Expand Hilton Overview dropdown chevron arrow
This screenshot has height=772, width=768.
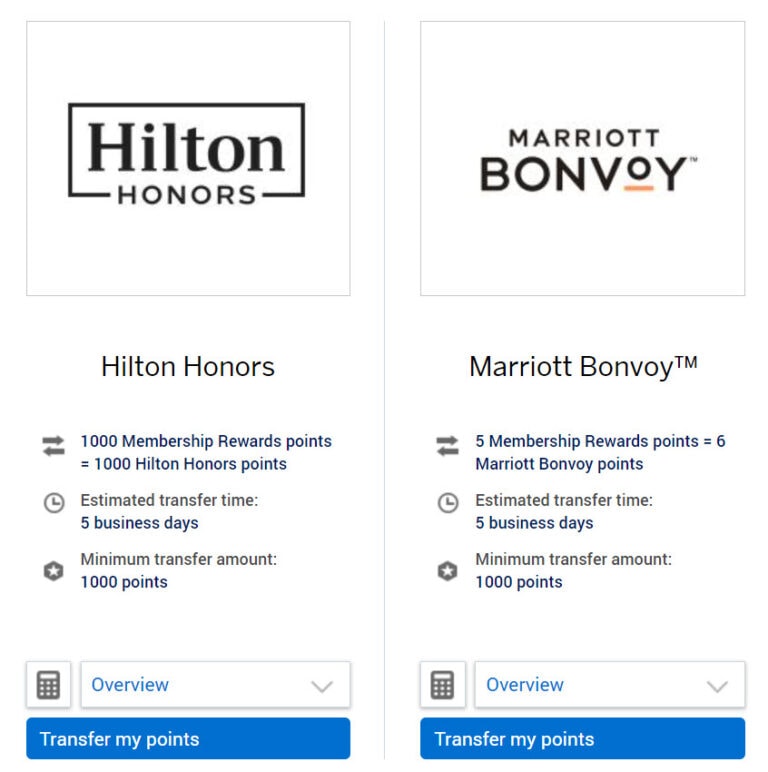click(322, 686)
